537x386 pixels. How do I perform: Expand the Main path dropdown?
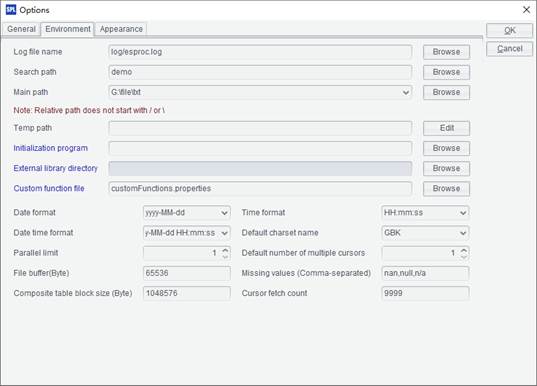406,92
